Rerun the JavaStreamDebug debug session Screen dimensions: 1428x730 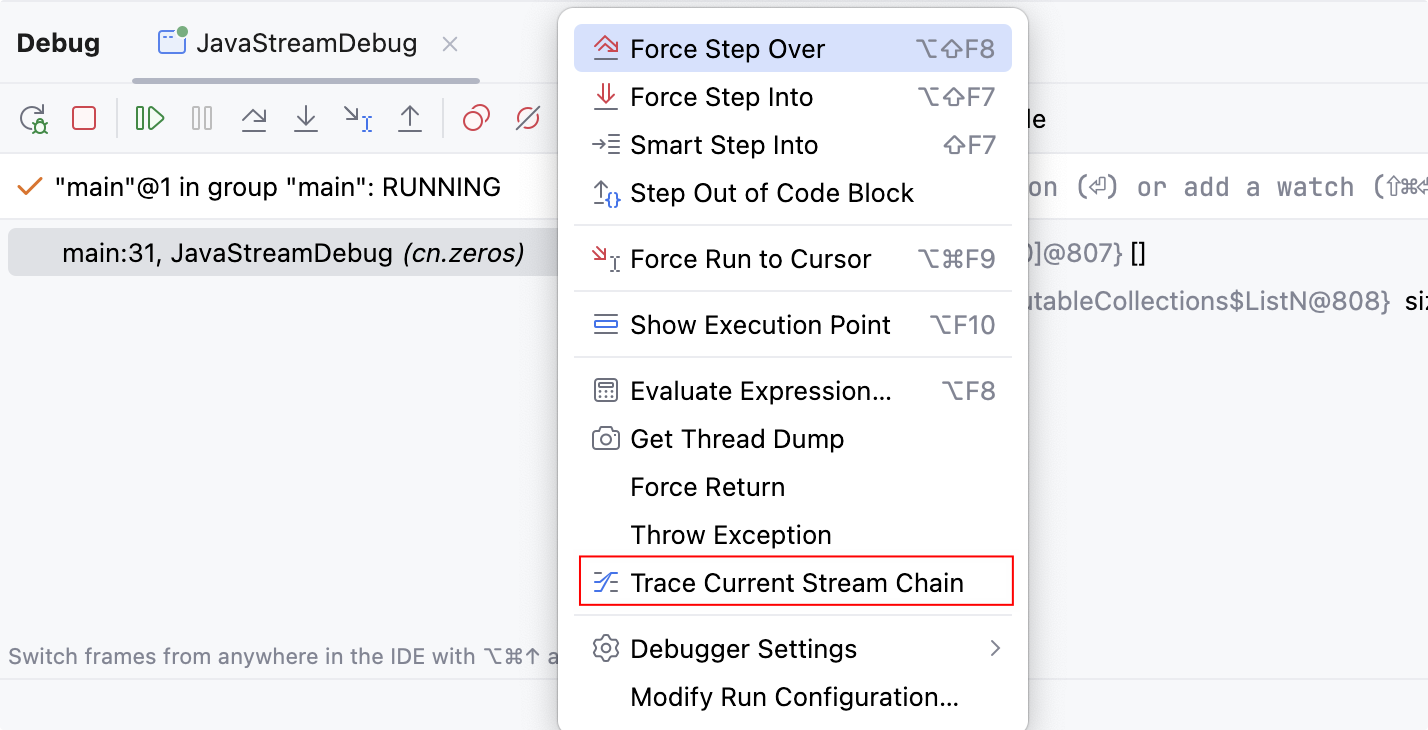[34, 118]
